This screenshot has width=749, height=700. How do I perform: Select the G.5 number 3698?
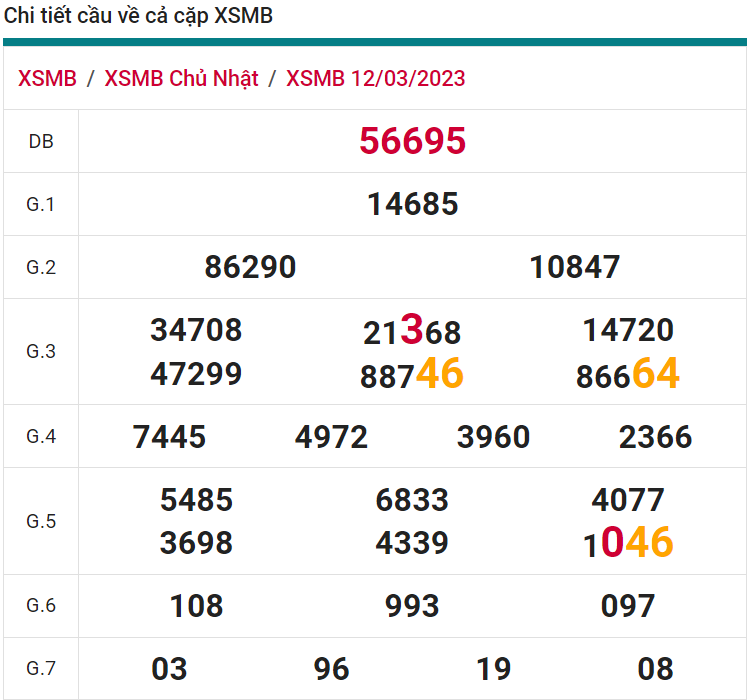(x=196, y=543)
